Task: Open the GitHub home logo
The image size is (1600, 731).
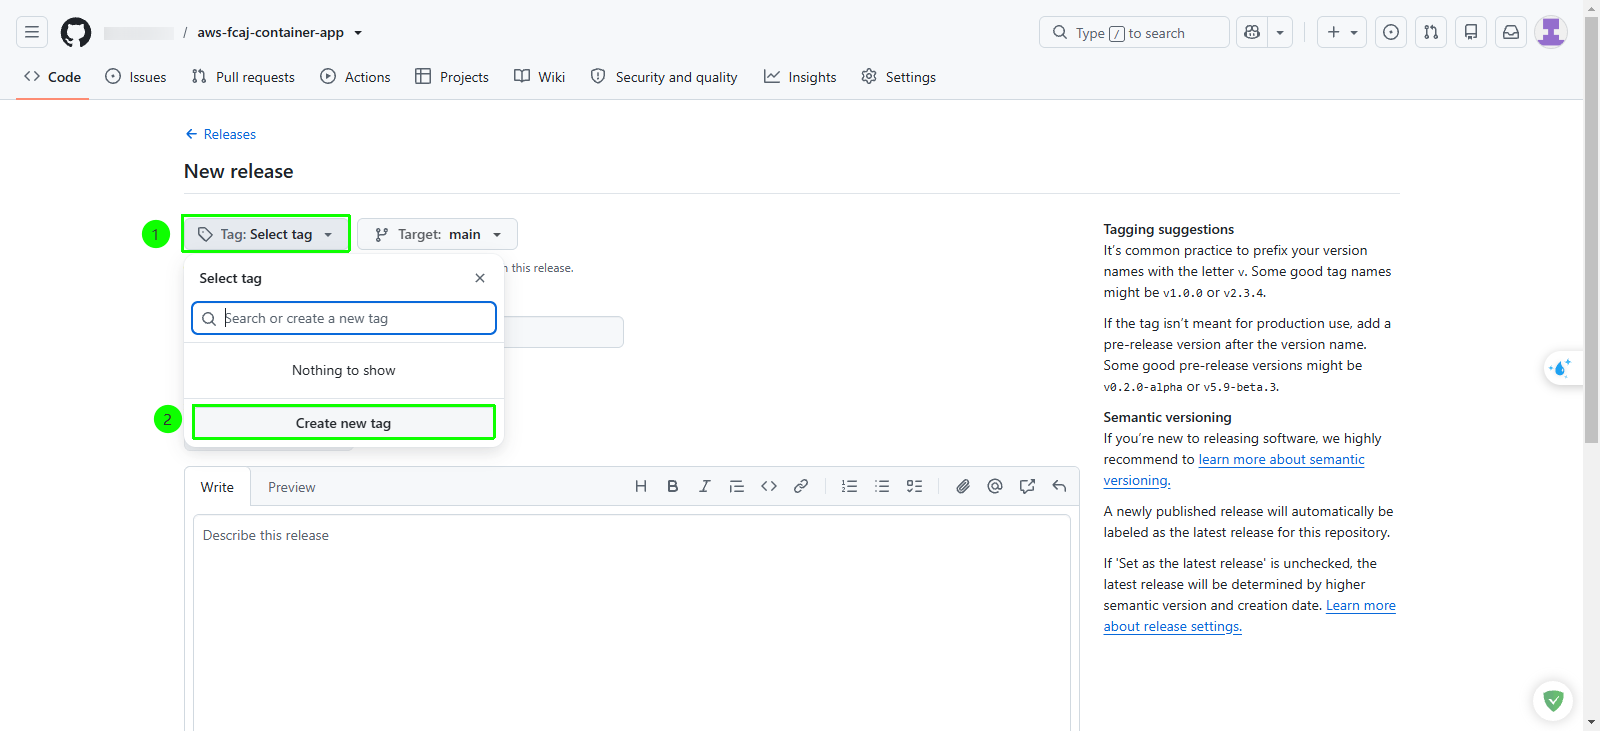Action: (76, 32)
